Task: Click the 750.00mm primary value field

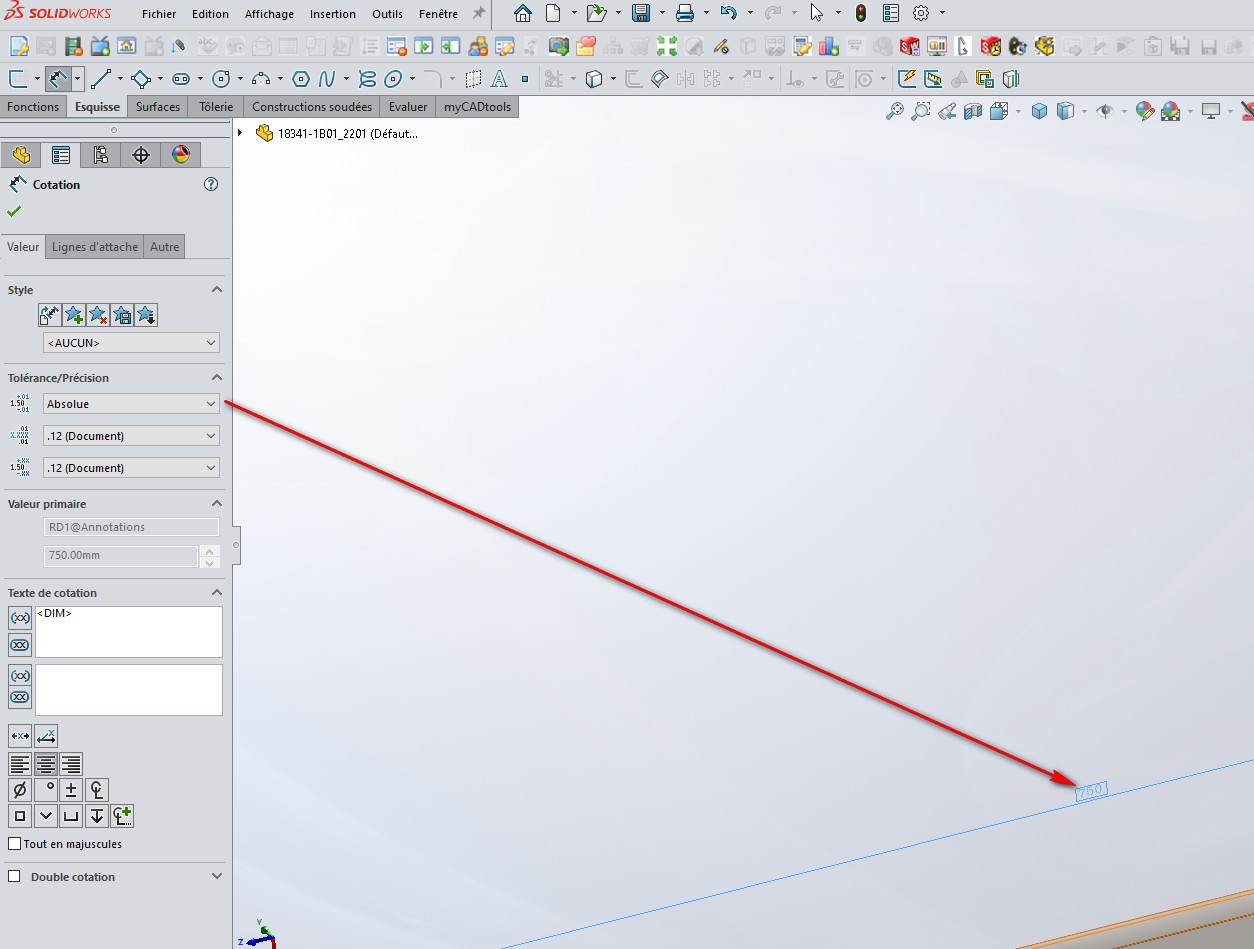Action: 121,556
